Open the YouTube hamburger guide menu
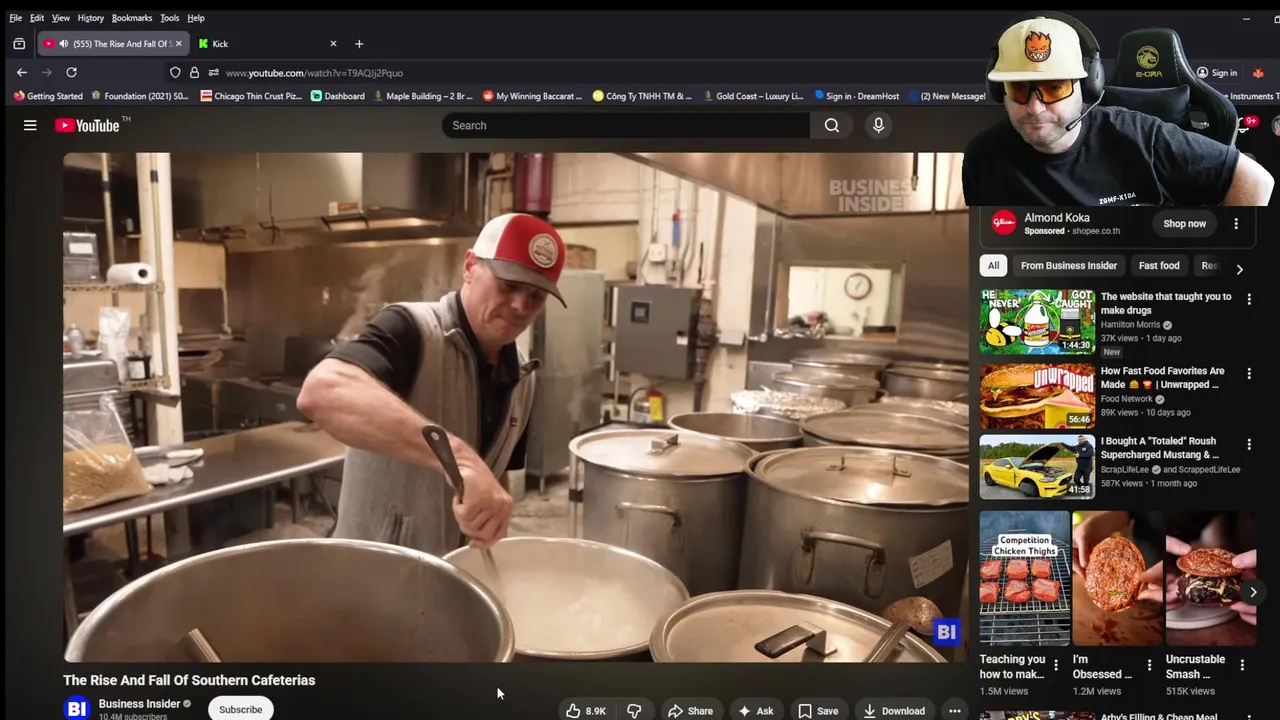This screenshot has height=720, width=1280. (x=30, y=125)
